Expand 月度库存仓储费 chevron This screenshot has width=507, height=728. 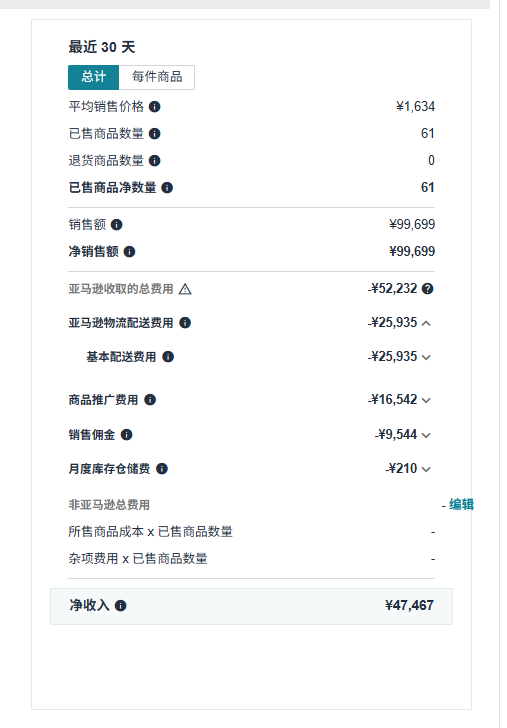point(426,469)
